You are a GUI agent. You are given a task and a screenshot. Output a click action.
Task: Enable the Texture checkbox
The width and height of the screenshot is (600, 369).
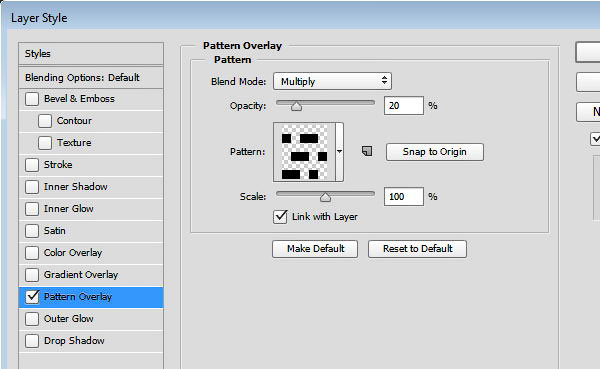point(45,143)
